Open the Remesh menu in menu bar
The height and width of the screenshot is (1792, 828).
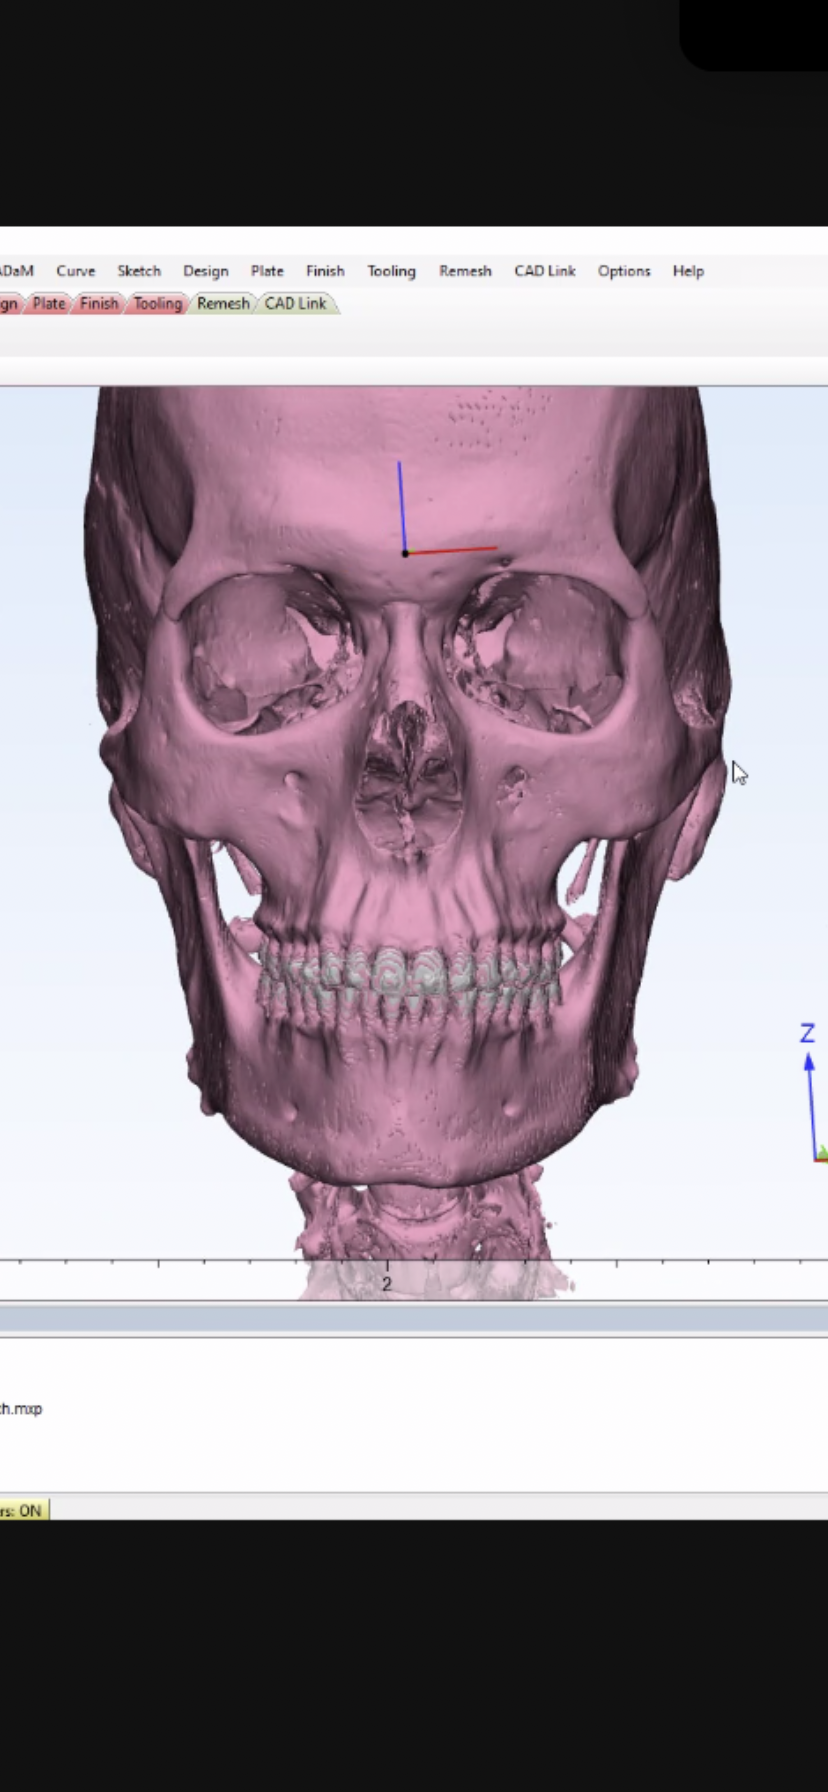[465, 271]
